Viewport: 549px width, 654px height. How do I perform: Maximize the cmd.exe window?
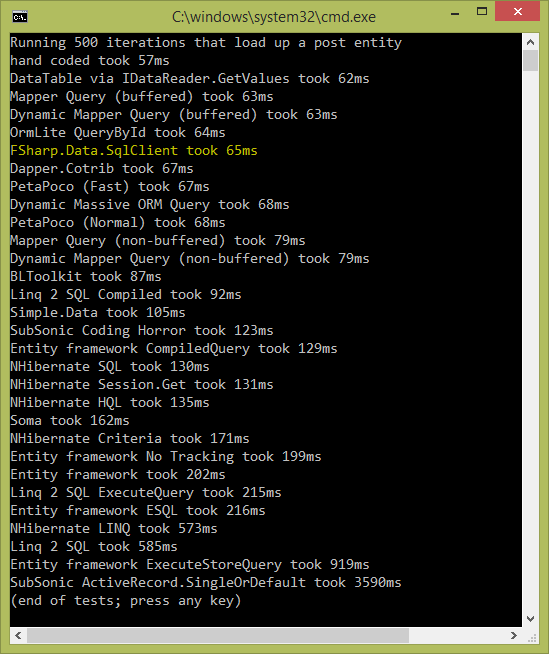coord(482,12)
